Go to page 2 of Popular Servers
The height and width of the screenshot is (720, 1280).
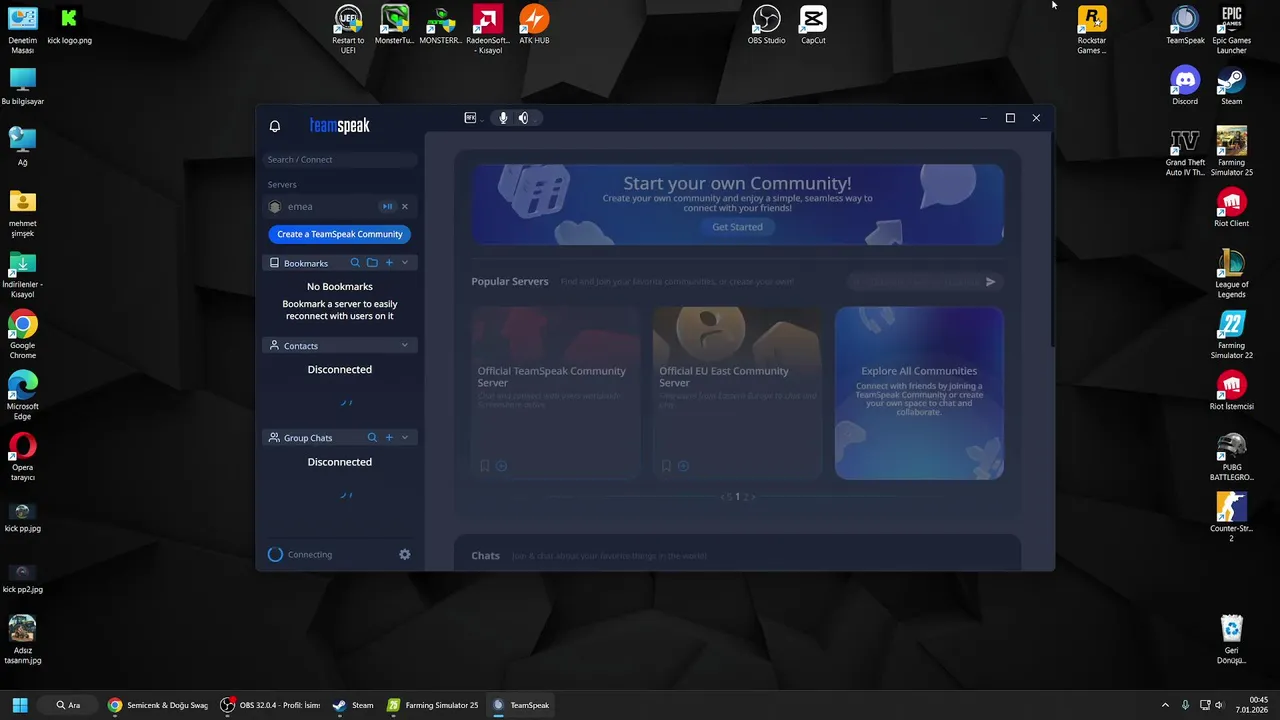pos(746,497)
